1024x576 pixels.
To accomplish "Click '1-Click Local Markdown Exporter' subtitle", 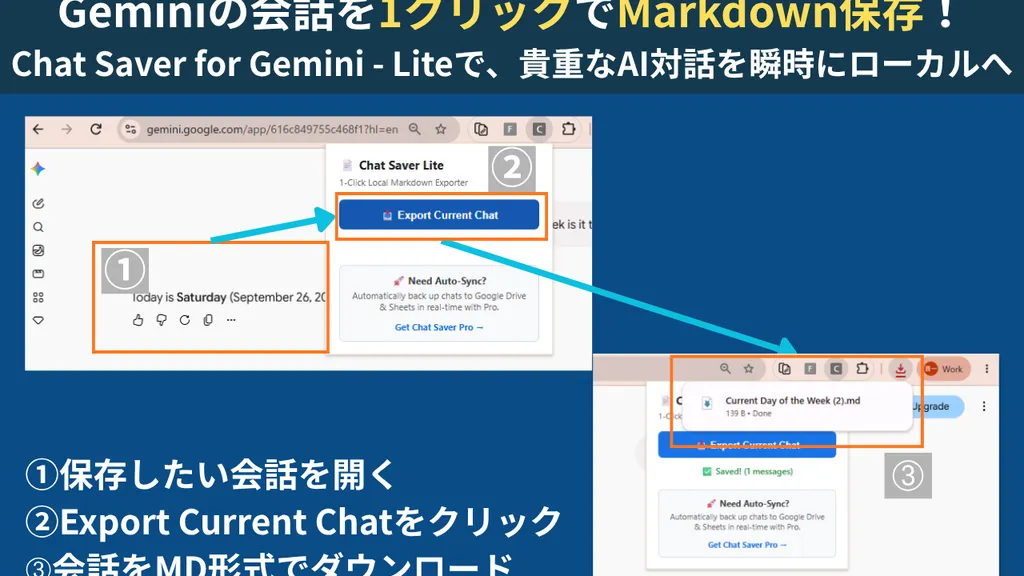I will (404, 183).
